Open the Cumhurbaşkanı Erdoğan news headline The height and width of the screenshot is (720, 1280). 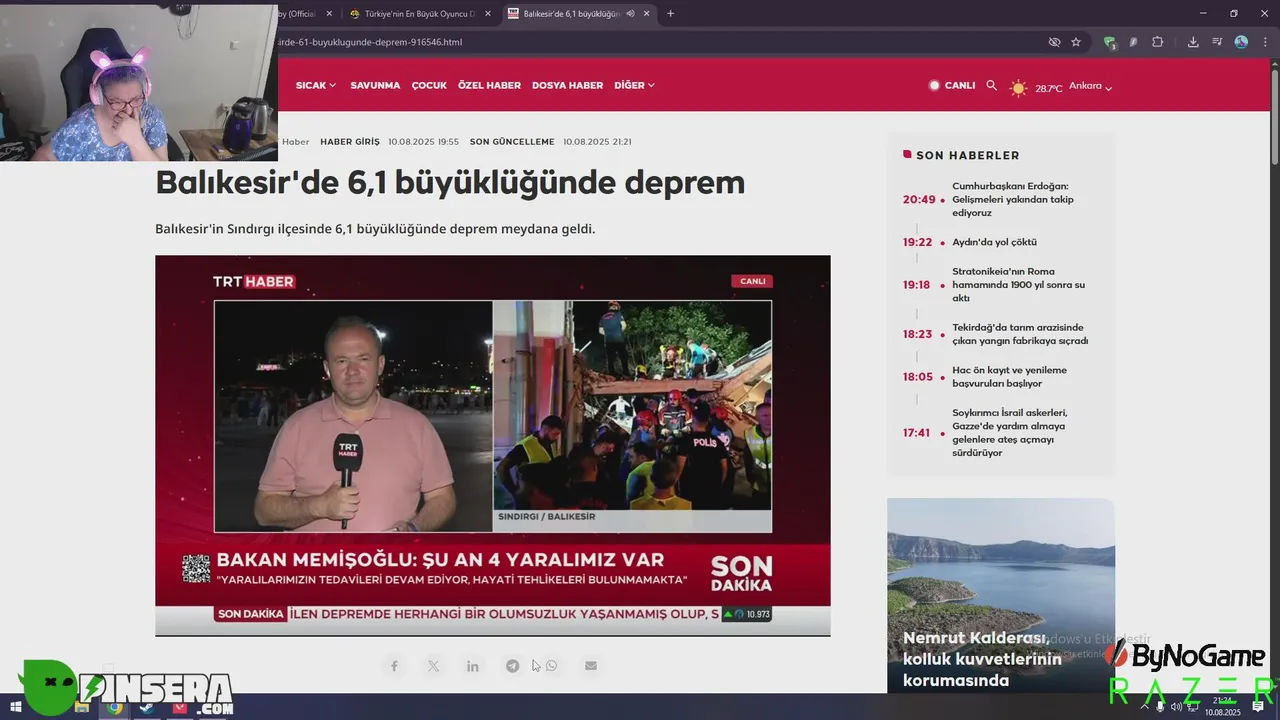[x=1012, y=199]
